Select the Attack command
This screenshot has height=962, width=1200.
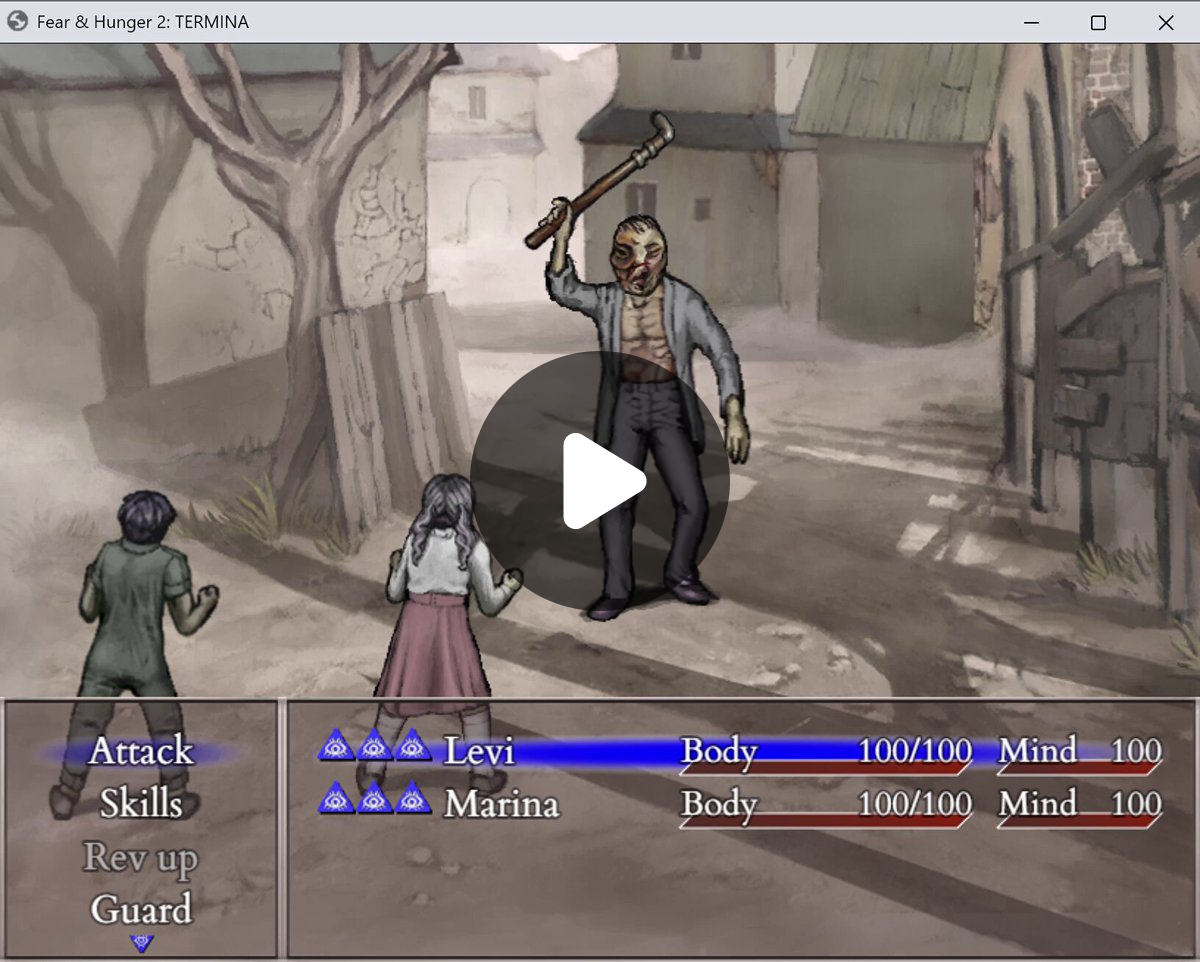click(141, 751)
